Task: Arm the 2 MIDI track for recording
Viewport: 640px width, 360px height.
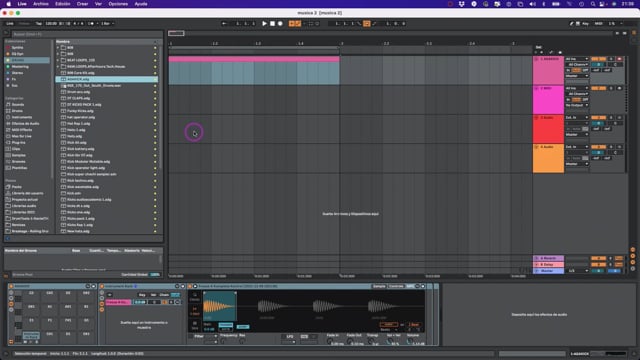Action: point(619,88)
